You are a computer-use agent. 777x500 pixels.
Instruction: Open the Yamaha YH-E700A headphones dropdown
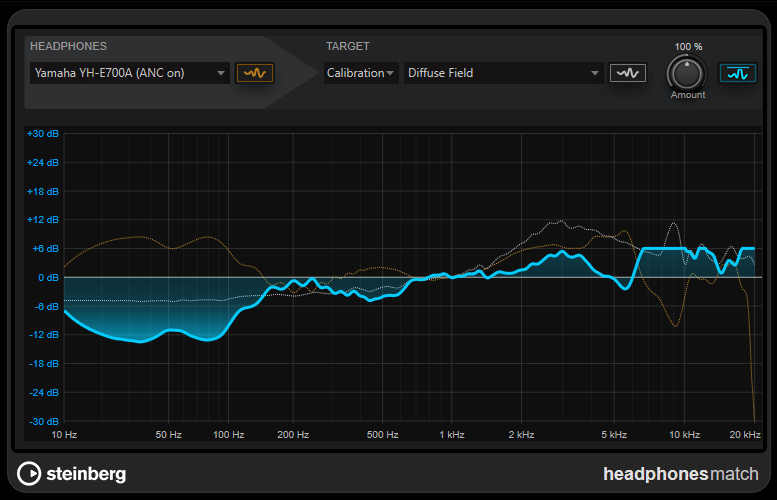[x=129, y=73]
